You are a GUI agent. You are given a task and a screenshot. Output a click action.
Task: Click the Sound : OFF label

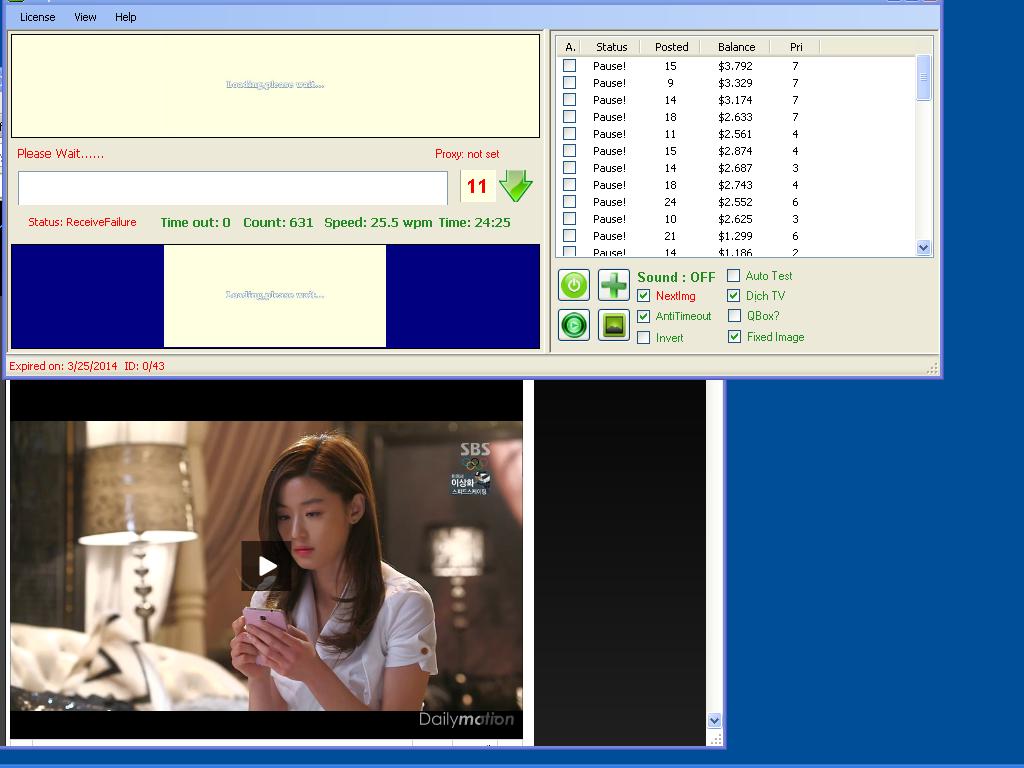[x=676, y=277]
